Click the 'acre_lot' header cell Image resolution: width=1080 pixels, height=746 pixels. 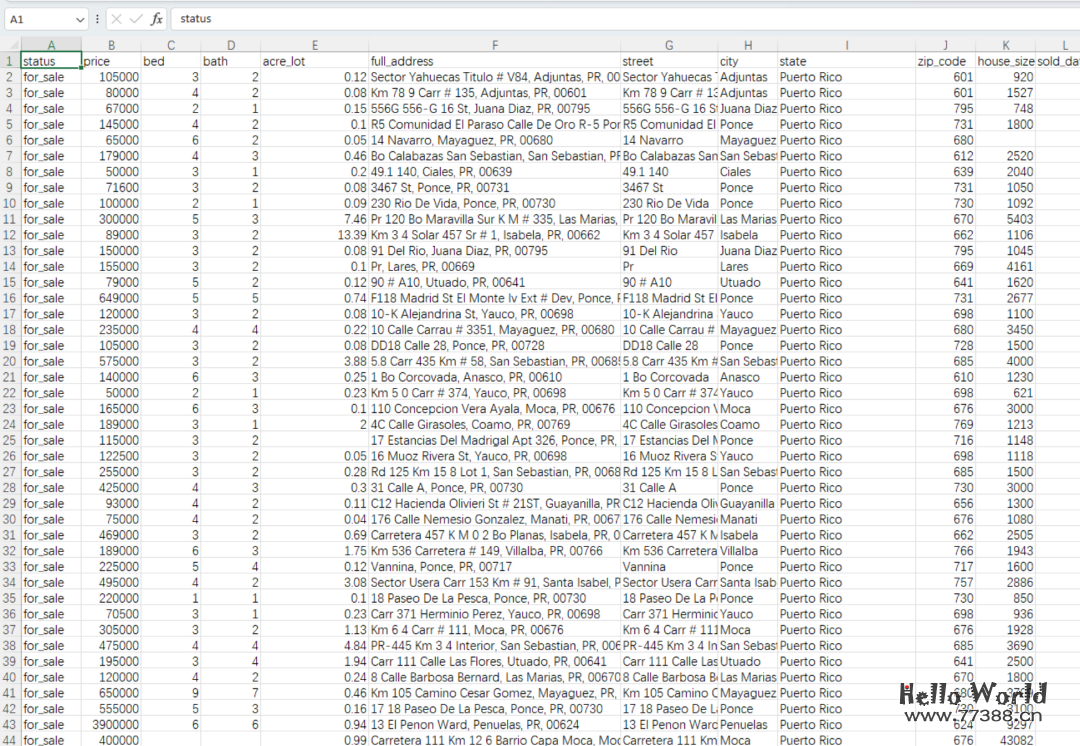(314, 61)
